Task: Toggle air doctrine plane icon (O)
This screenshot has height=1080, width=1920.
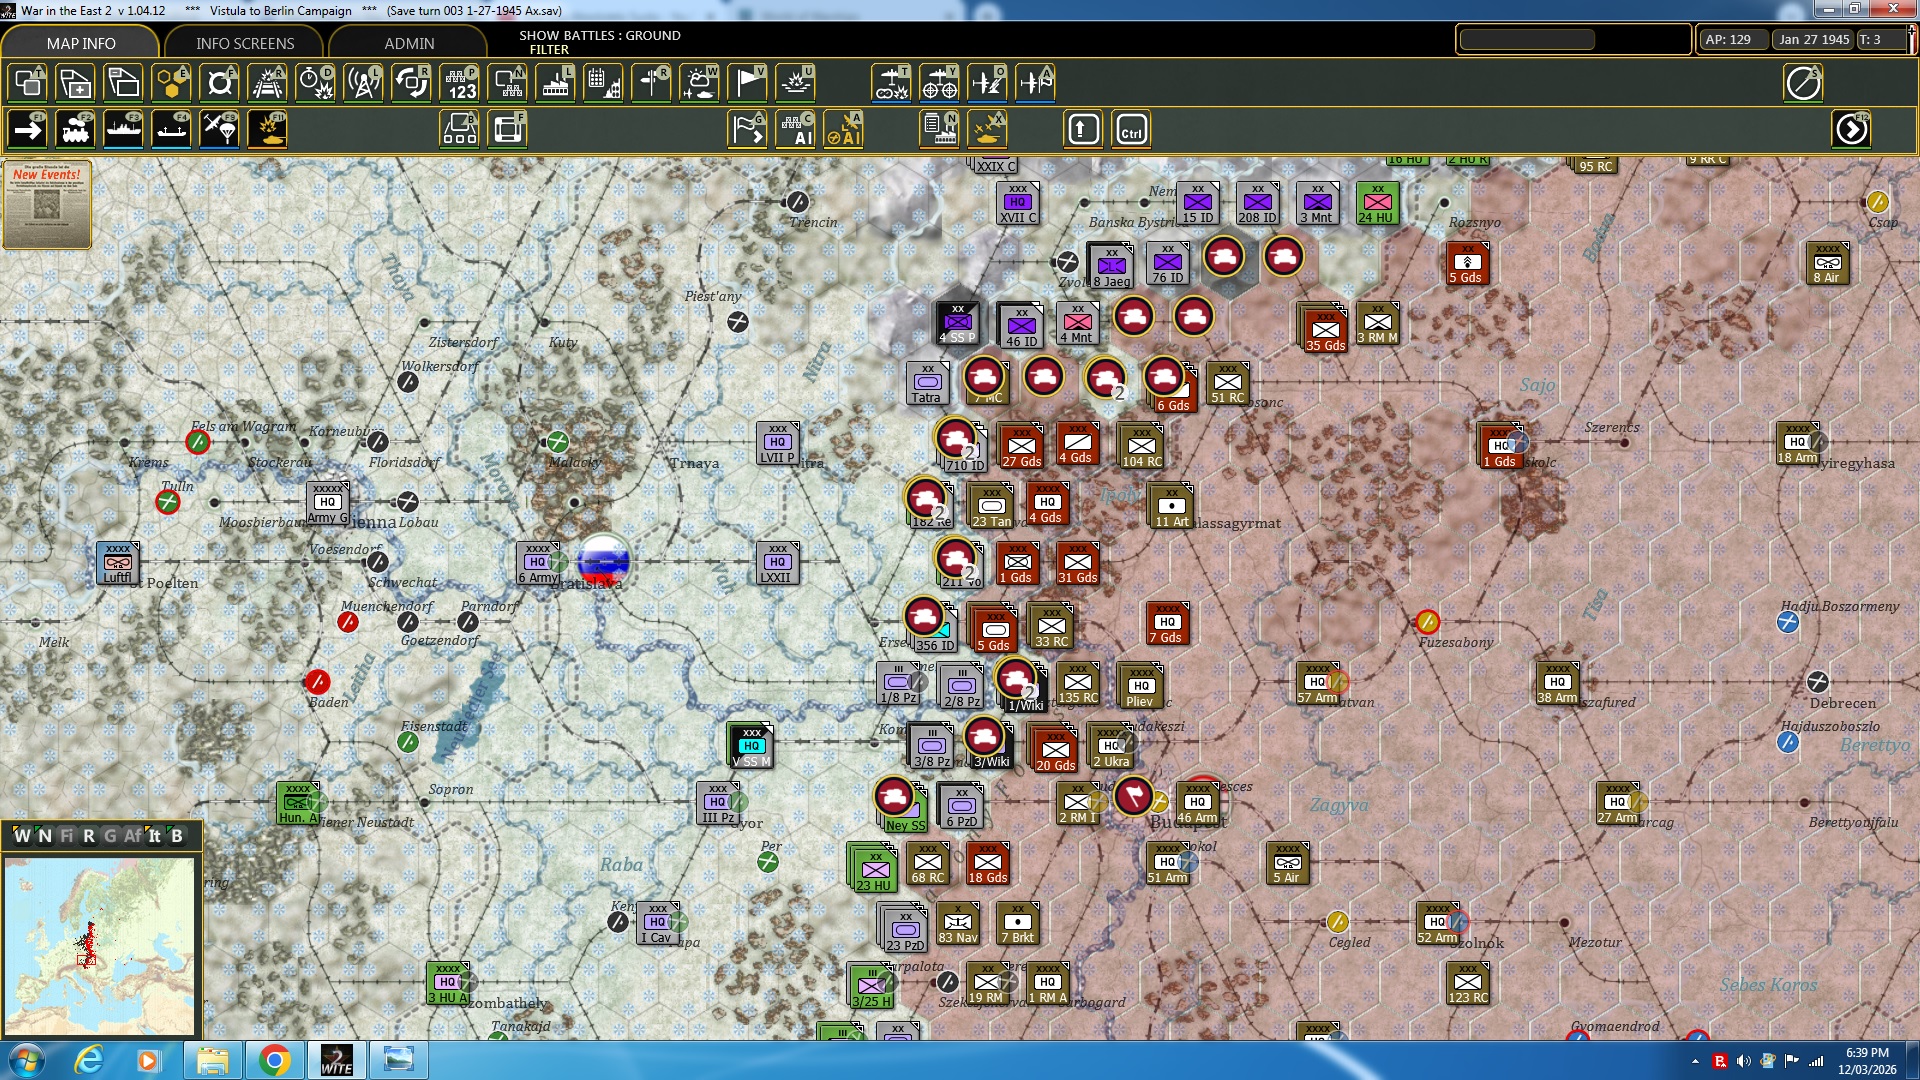Action: tap(988, 83)
